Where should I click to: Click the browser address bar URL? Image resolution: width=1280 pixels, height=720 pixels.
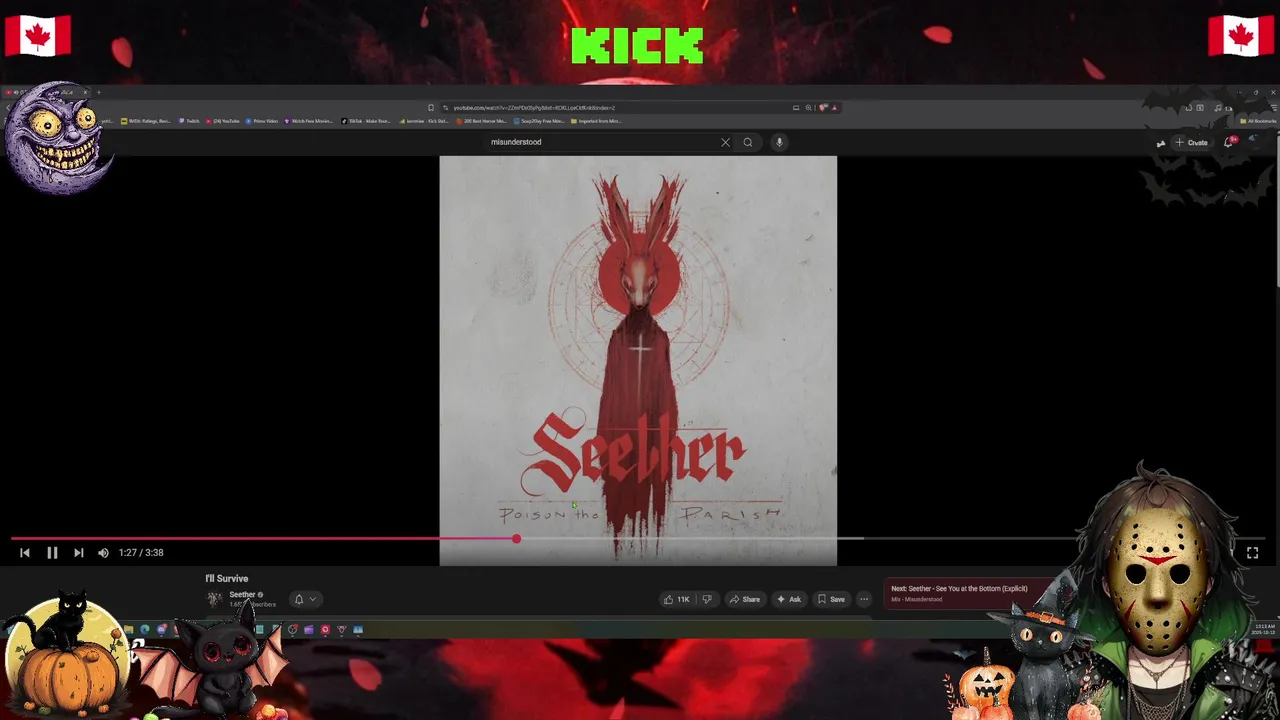[534, 108]
